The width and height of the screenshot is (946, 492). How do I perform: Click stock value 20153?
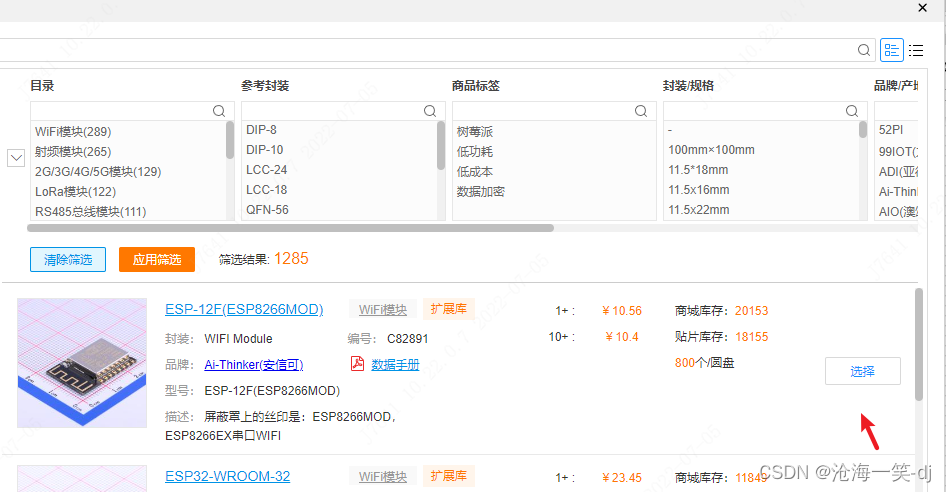pyautogui.click(x=752, y=311)
